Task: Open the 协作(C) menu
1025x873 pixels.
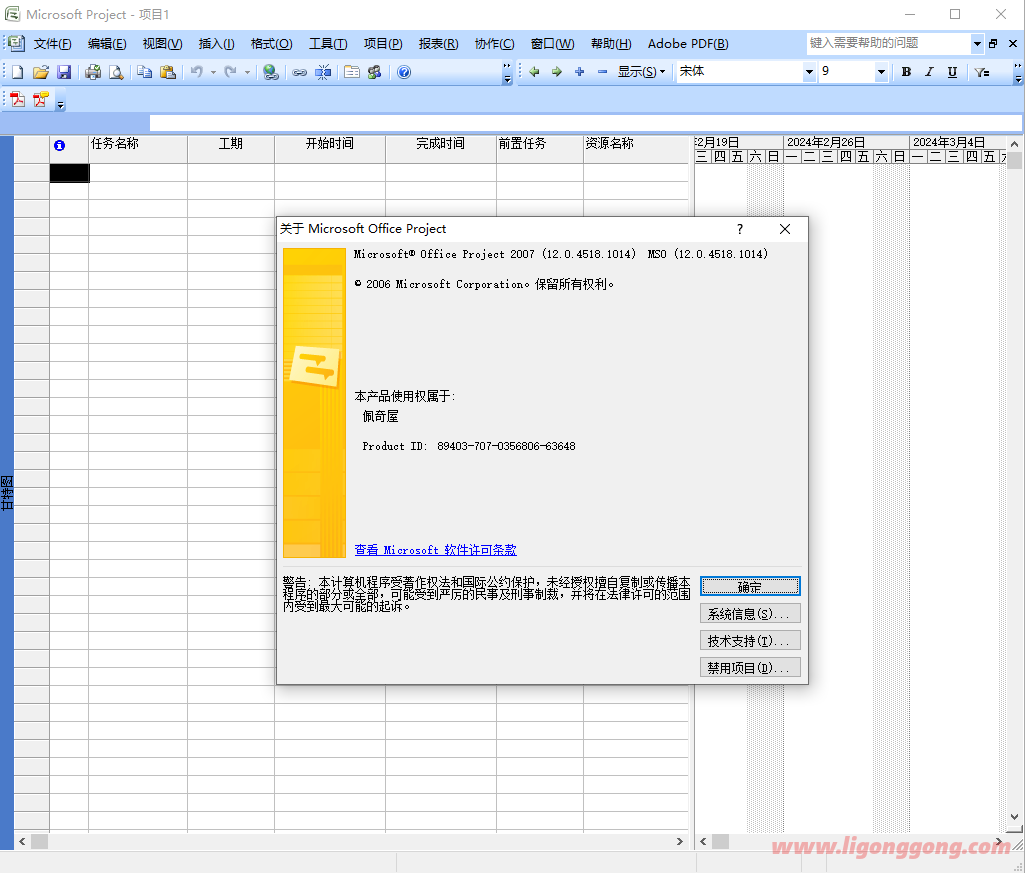Action: coord(494,44)
